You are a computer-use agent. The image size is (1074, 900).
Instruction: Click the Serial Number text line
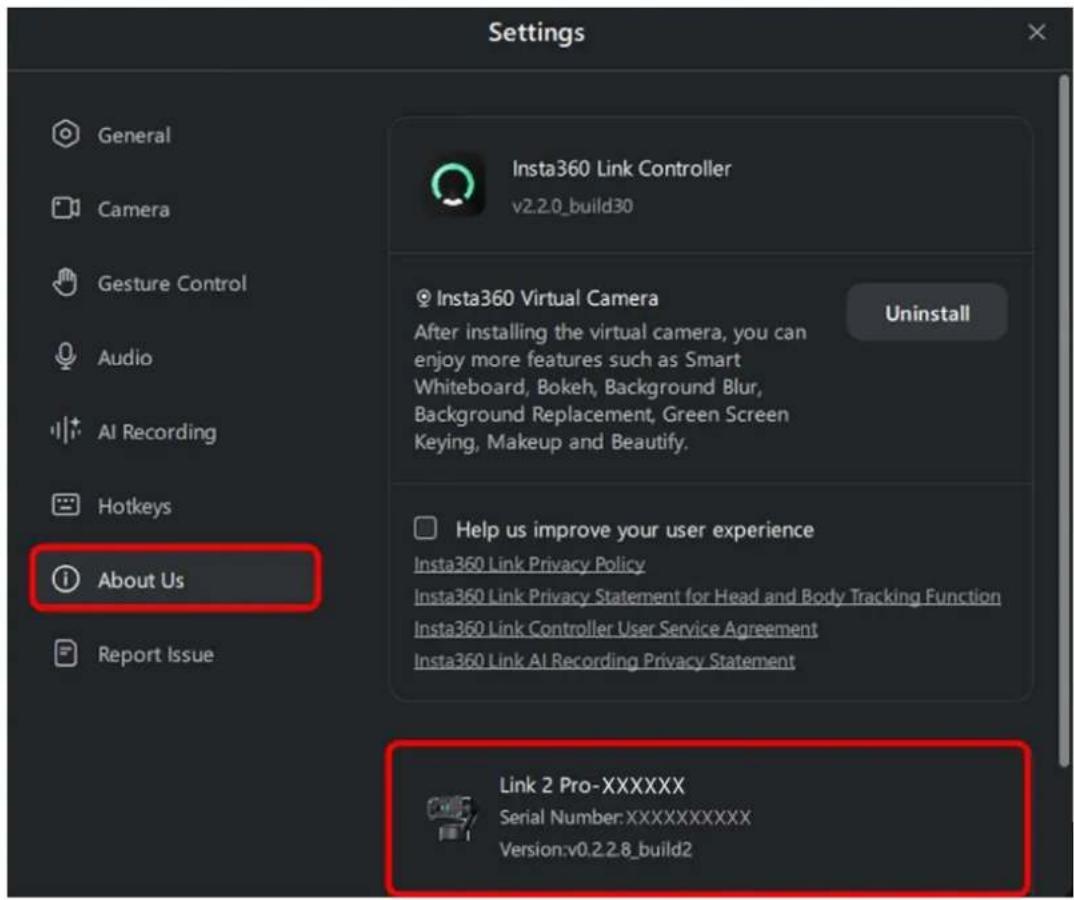[x=625, y=816]
